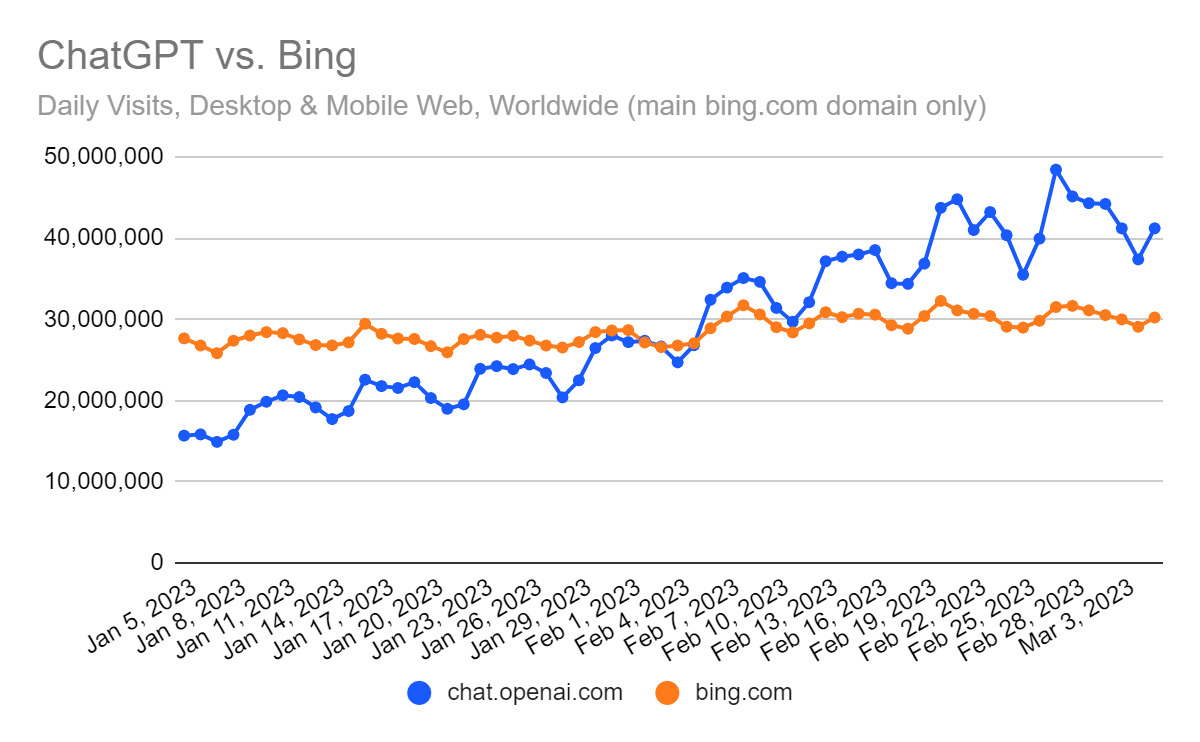This screenshot has width=1200, height=742.
Task: Click the blue chat.openai.com legend dot
Action: pos(420,692)
